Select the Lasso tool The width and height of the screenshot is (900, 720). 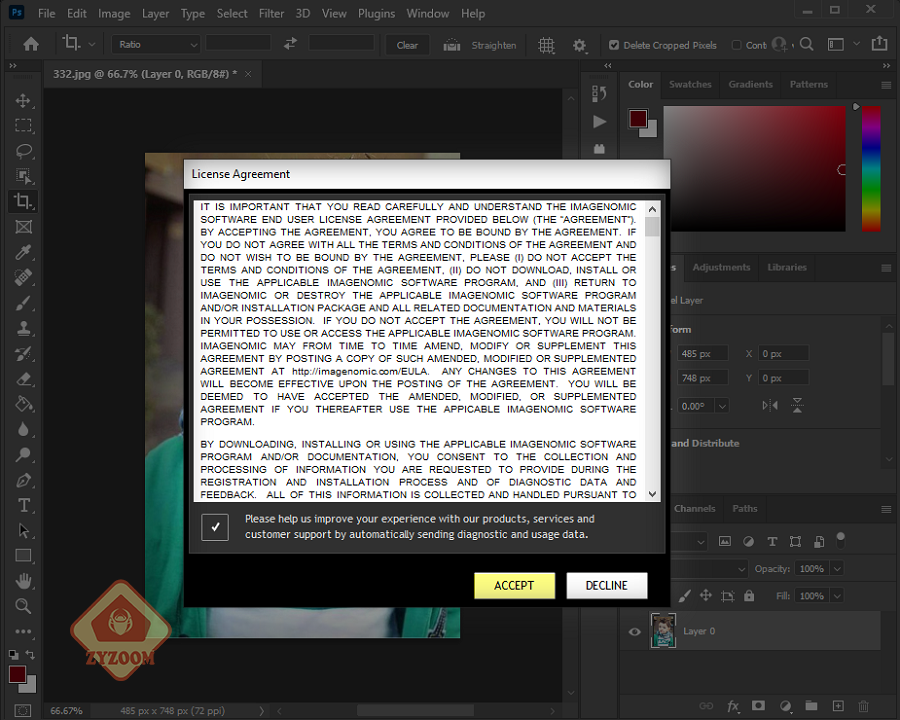point(23,151)
